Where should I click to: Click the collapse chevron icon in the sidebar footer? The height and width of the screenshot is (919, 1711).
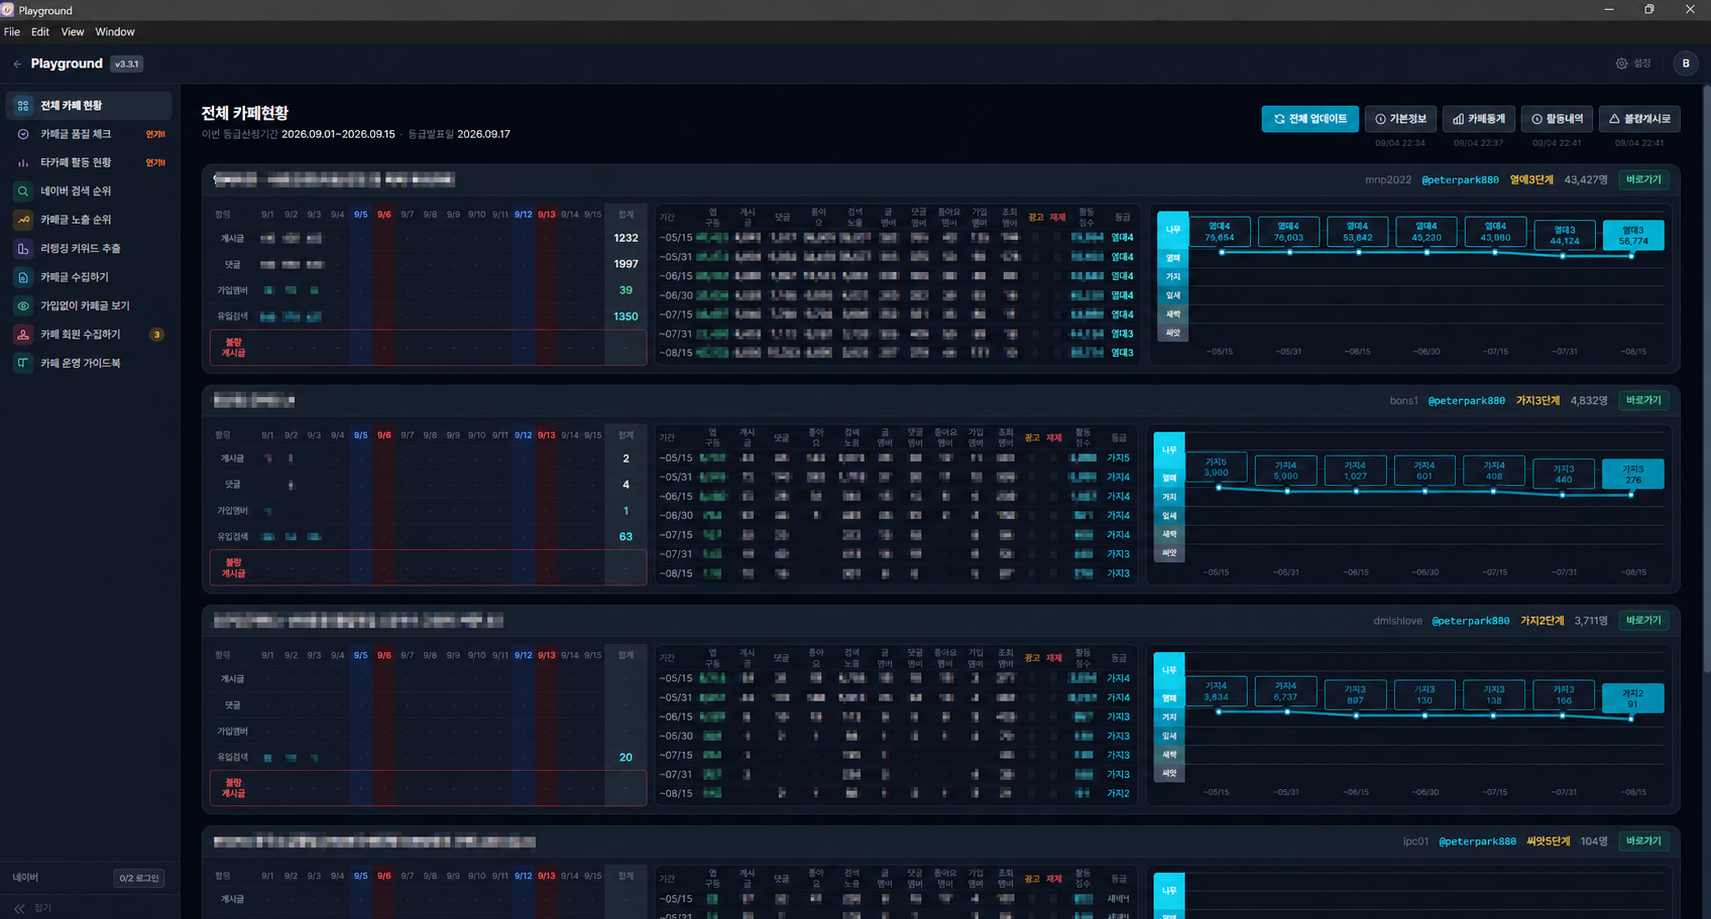(x=19, y=908)
